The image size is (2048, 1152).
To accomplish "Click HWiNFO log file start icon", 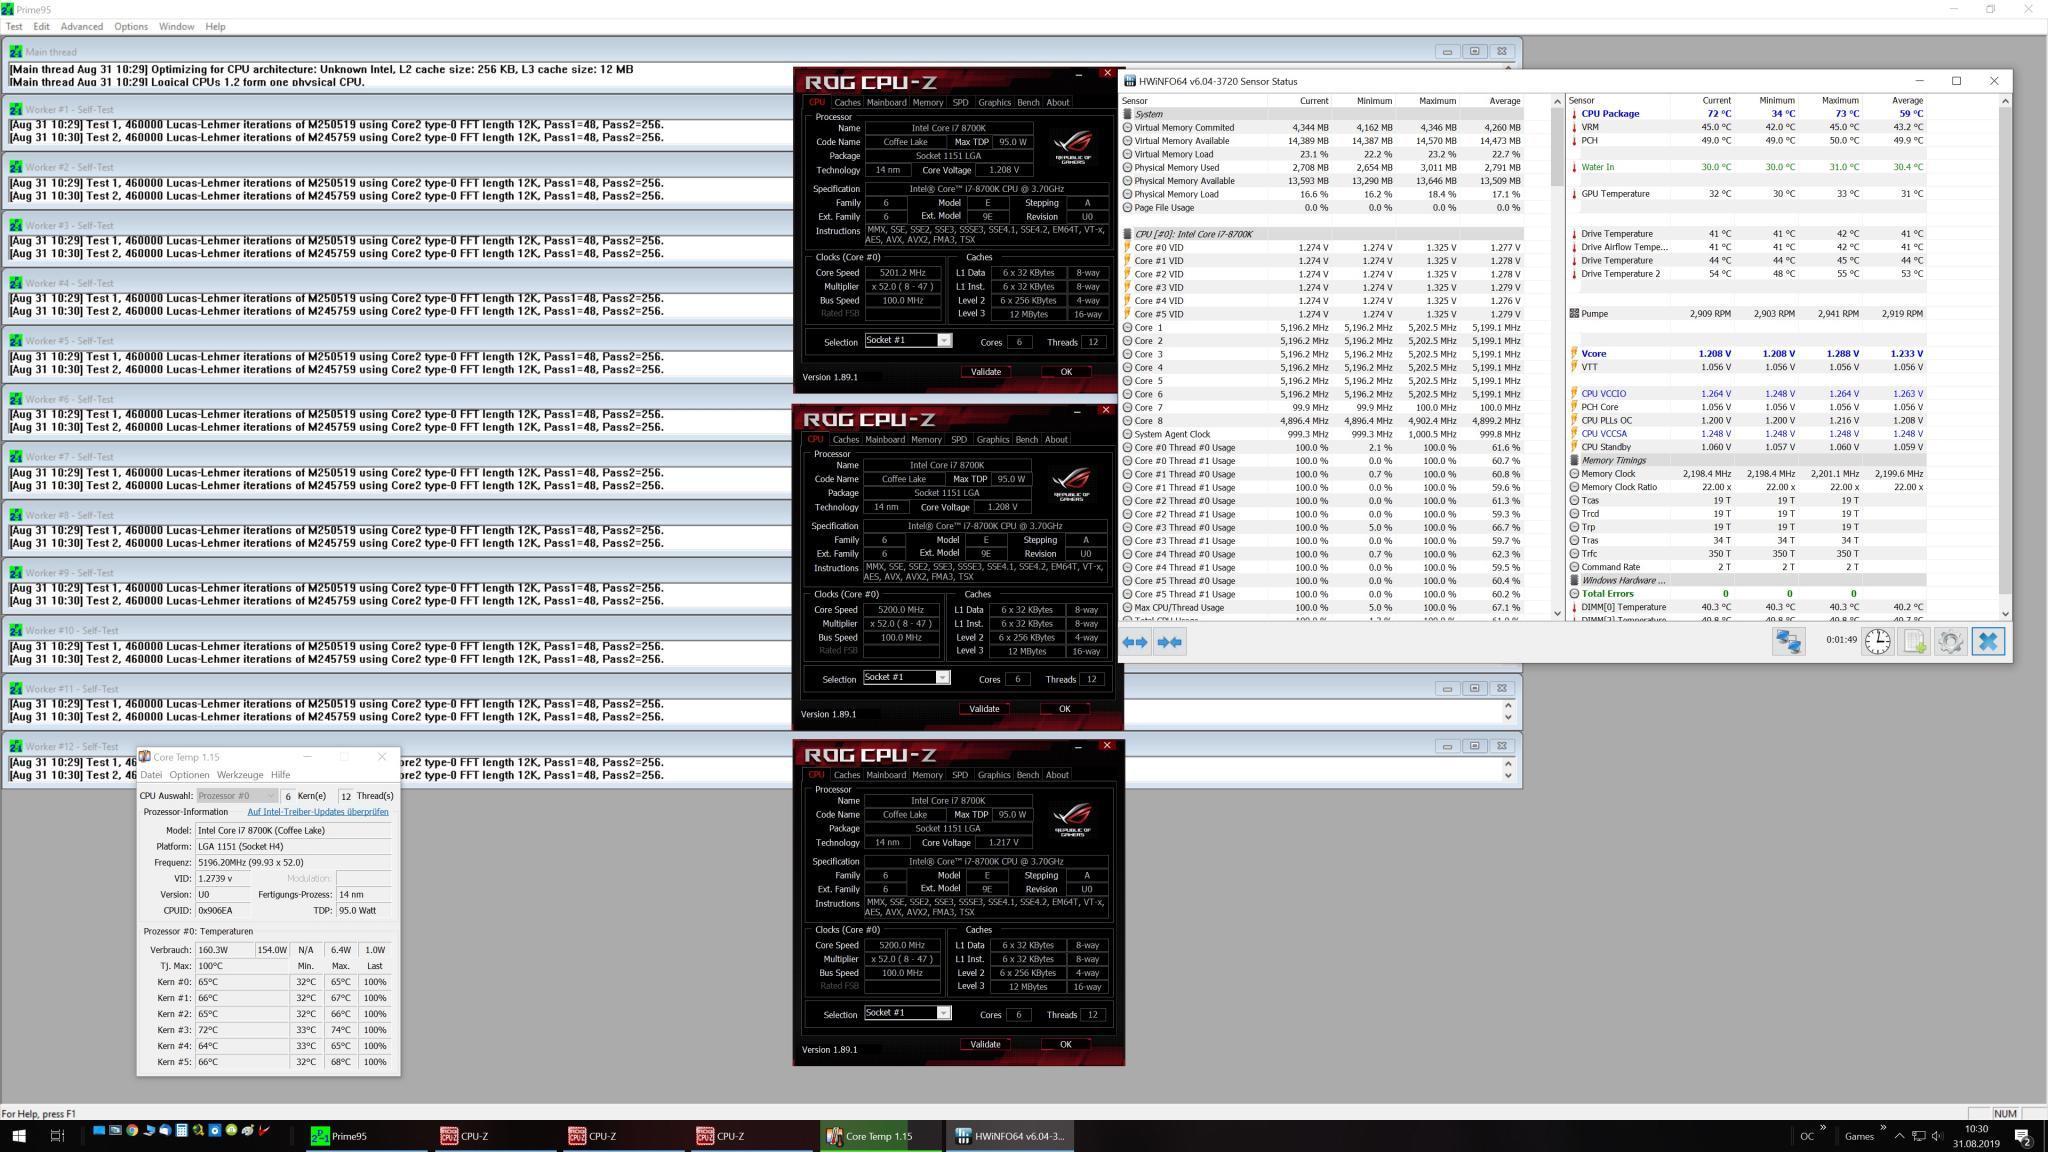I will (1914, 642).
